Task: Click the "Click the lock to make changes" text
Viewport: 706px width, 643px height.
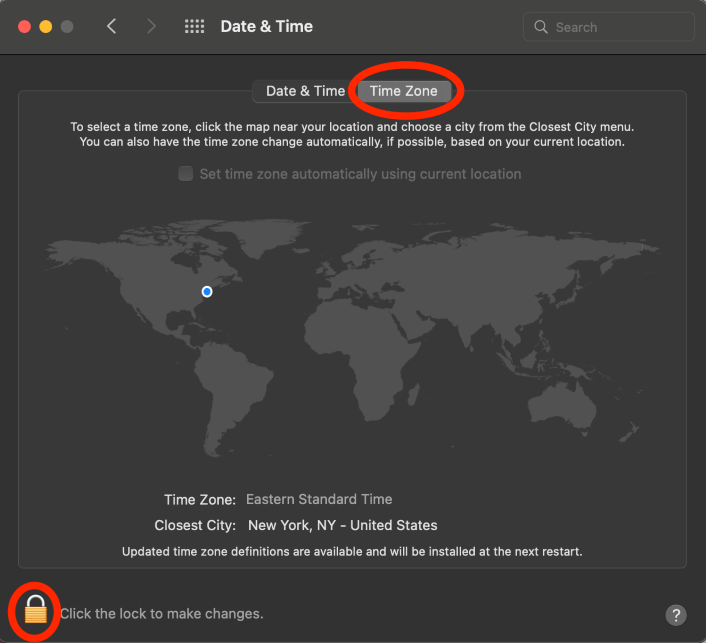Action: [161, 613]
